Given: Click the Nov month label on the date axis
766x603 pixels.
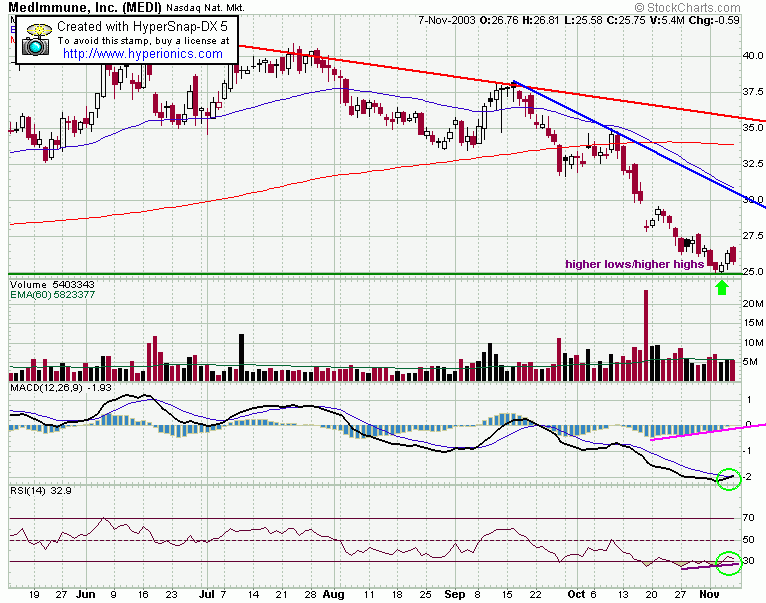Looking at the screenshot, I should pos(709,594).
